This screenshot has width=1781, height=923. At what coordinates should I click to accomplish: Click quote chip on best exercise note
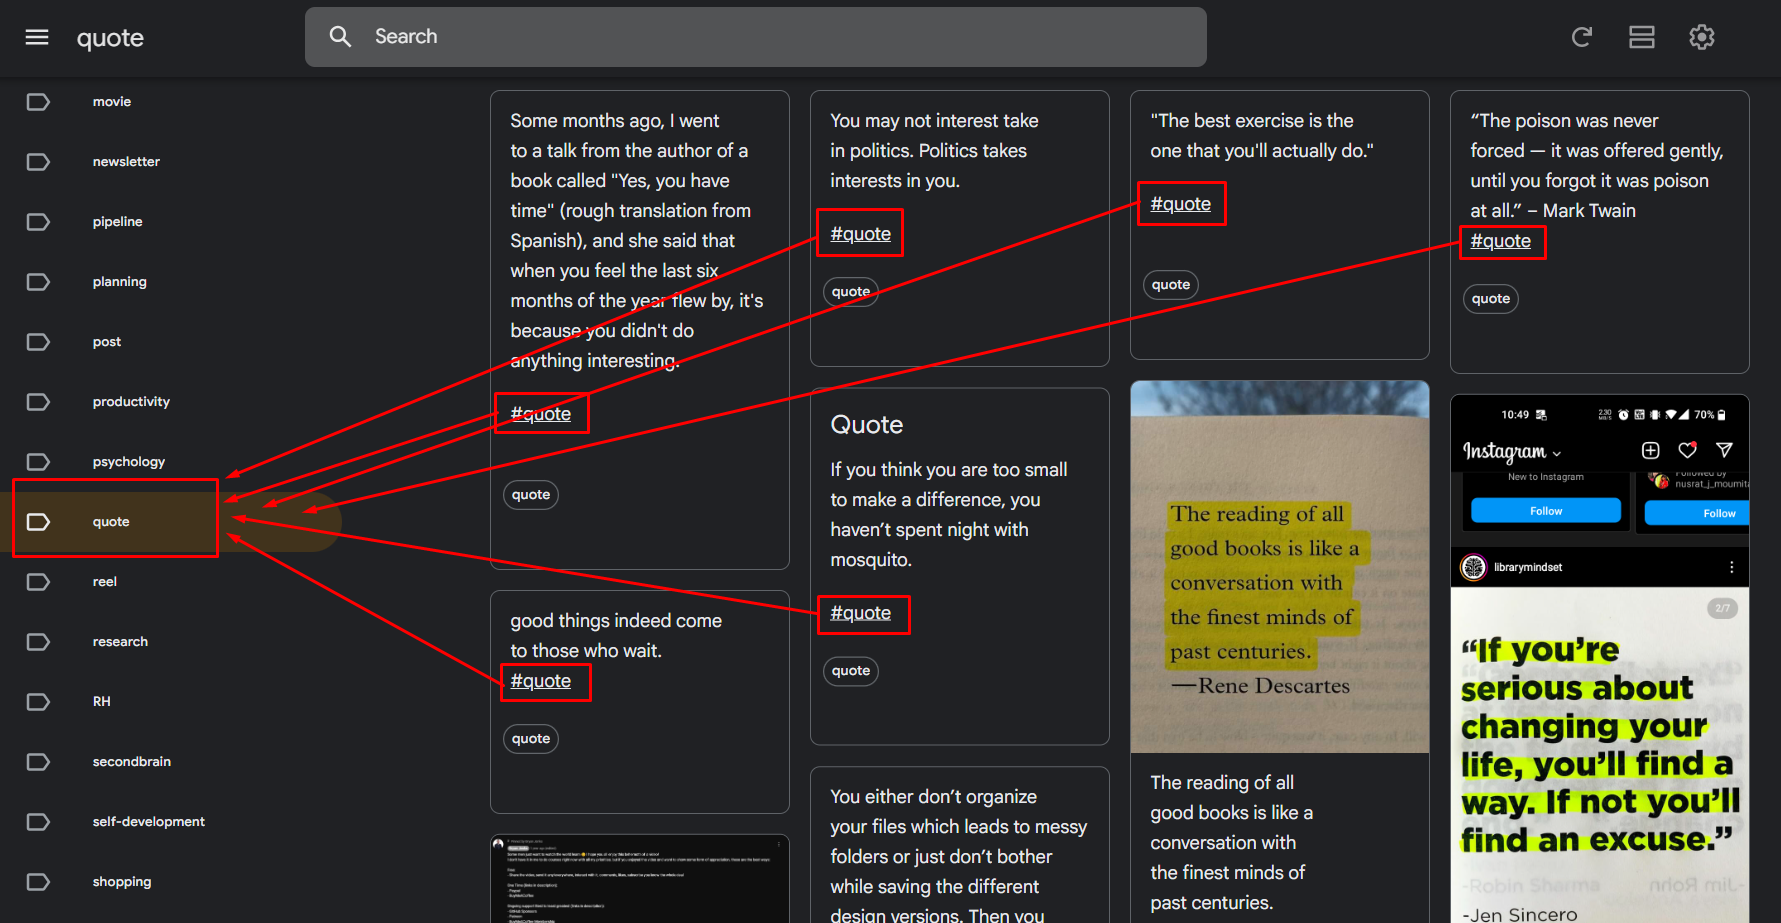(1171, 285)
